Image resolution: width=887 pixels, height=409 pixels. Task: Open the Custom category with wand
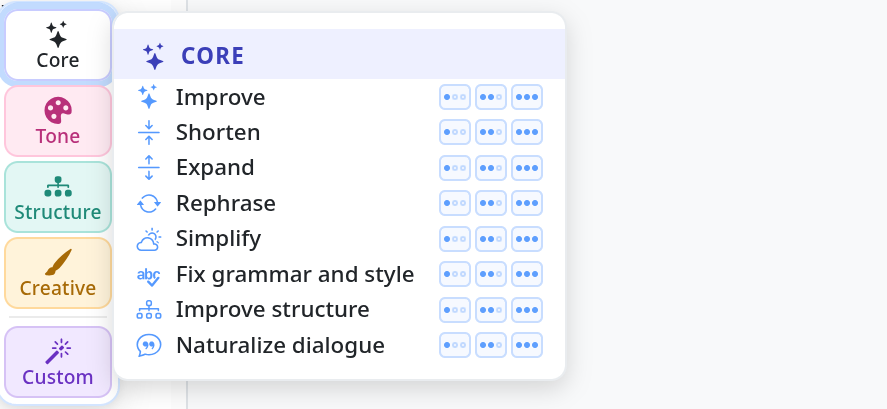pos(58,362)
